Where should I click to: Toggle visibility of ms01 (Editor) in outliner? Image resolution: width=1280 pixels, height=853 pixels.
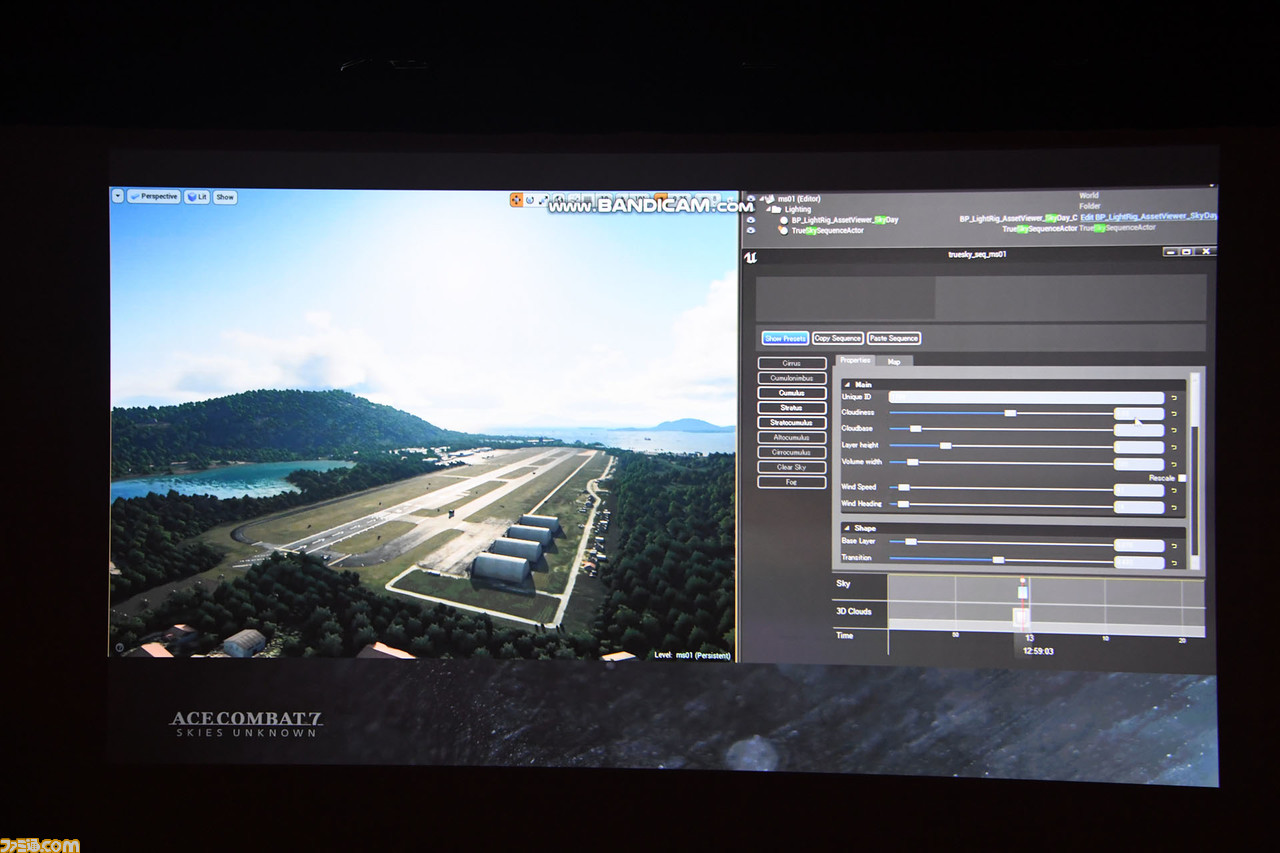(750, 198)
